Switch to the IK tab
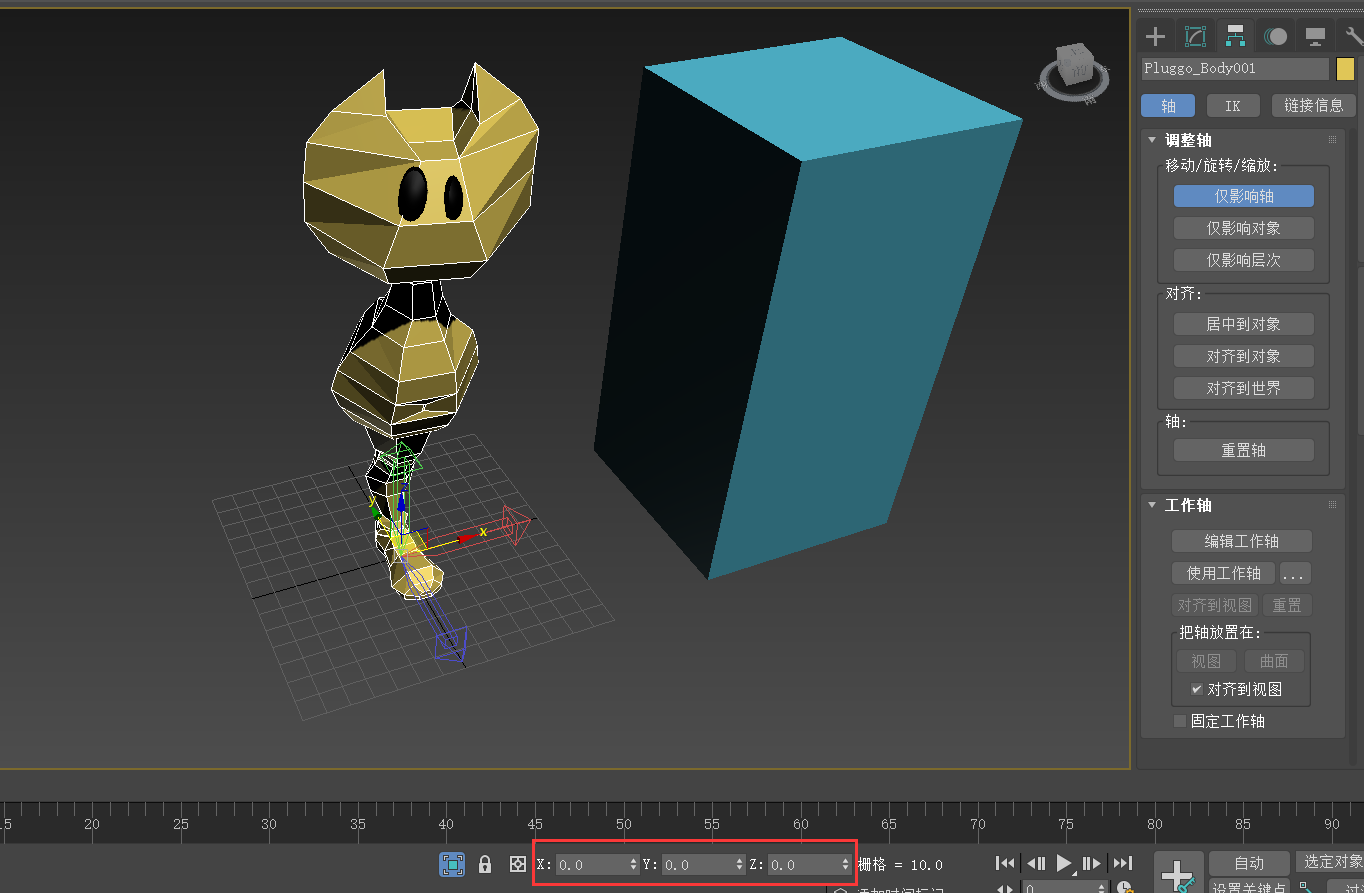This screenshot has width=1364, height=893. click(x=1233, y=105)
